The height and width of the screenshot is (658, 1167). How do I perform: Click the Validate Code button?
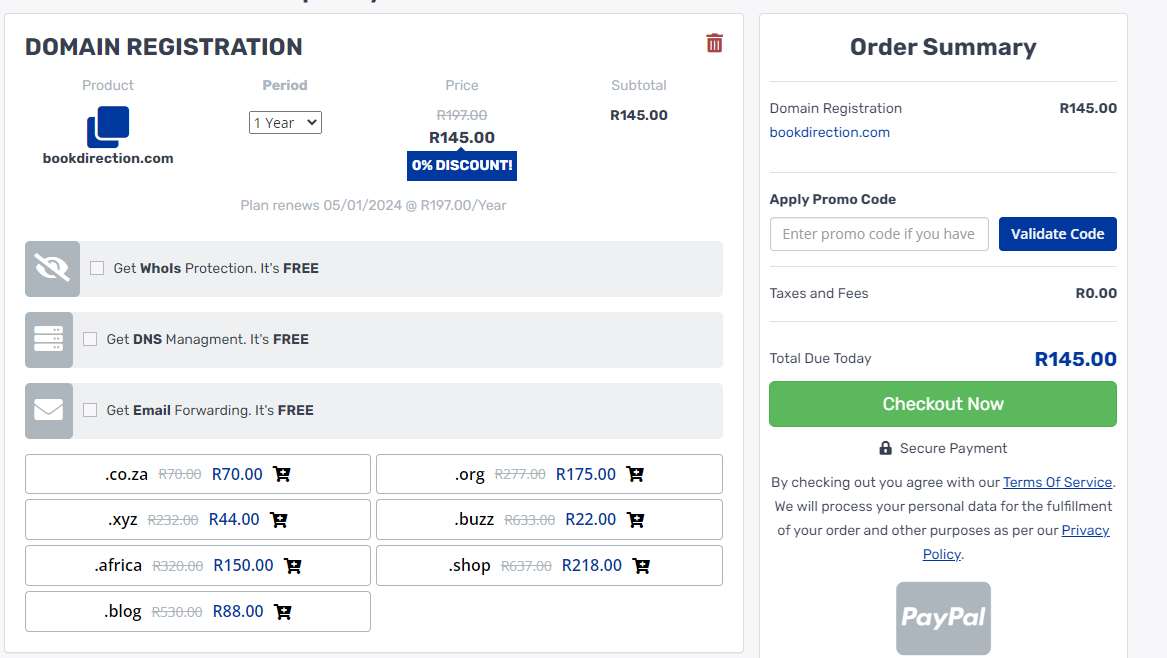[1057, 234]
